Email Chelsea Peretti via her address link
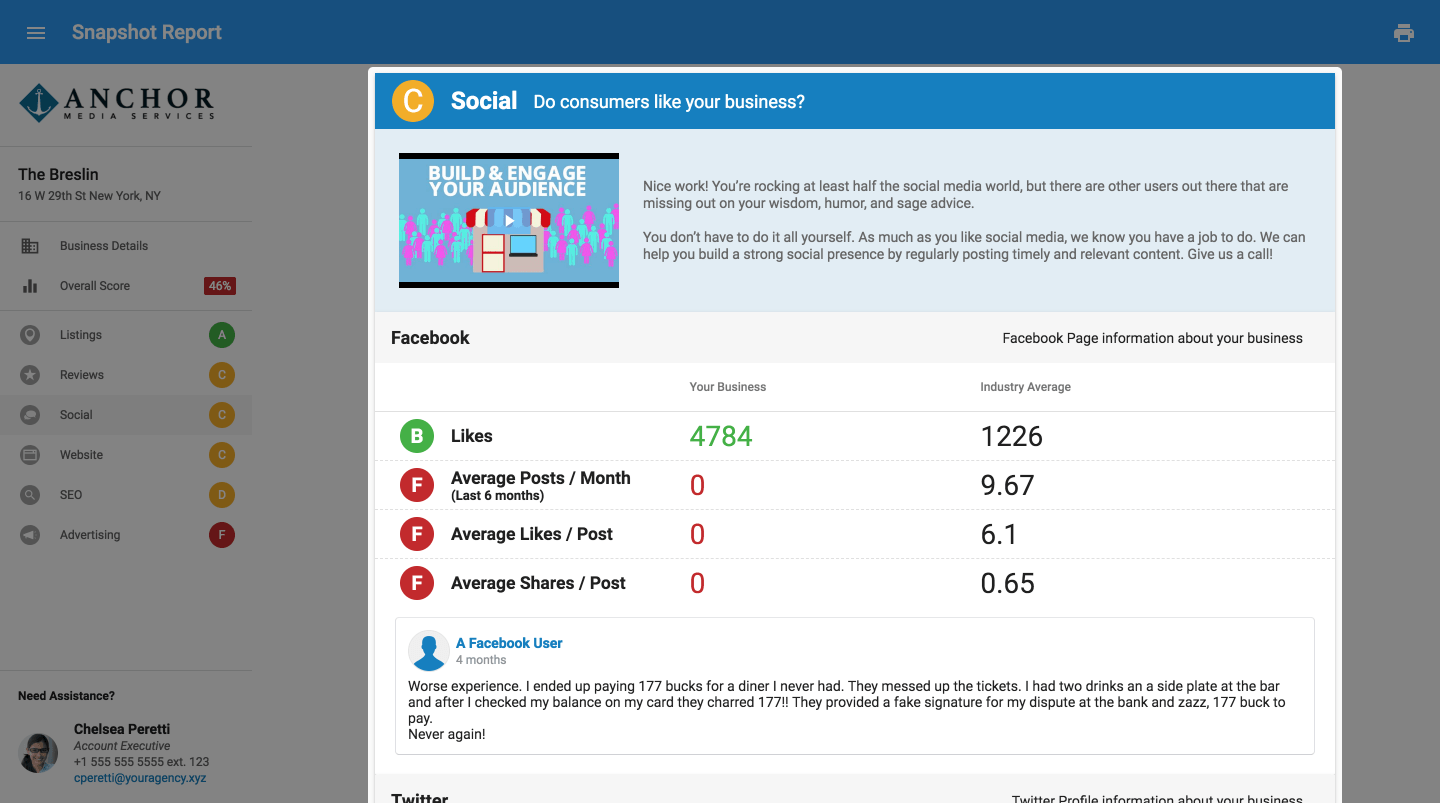1440x803 pixels. pyautogui.click(x=140, y=777)
